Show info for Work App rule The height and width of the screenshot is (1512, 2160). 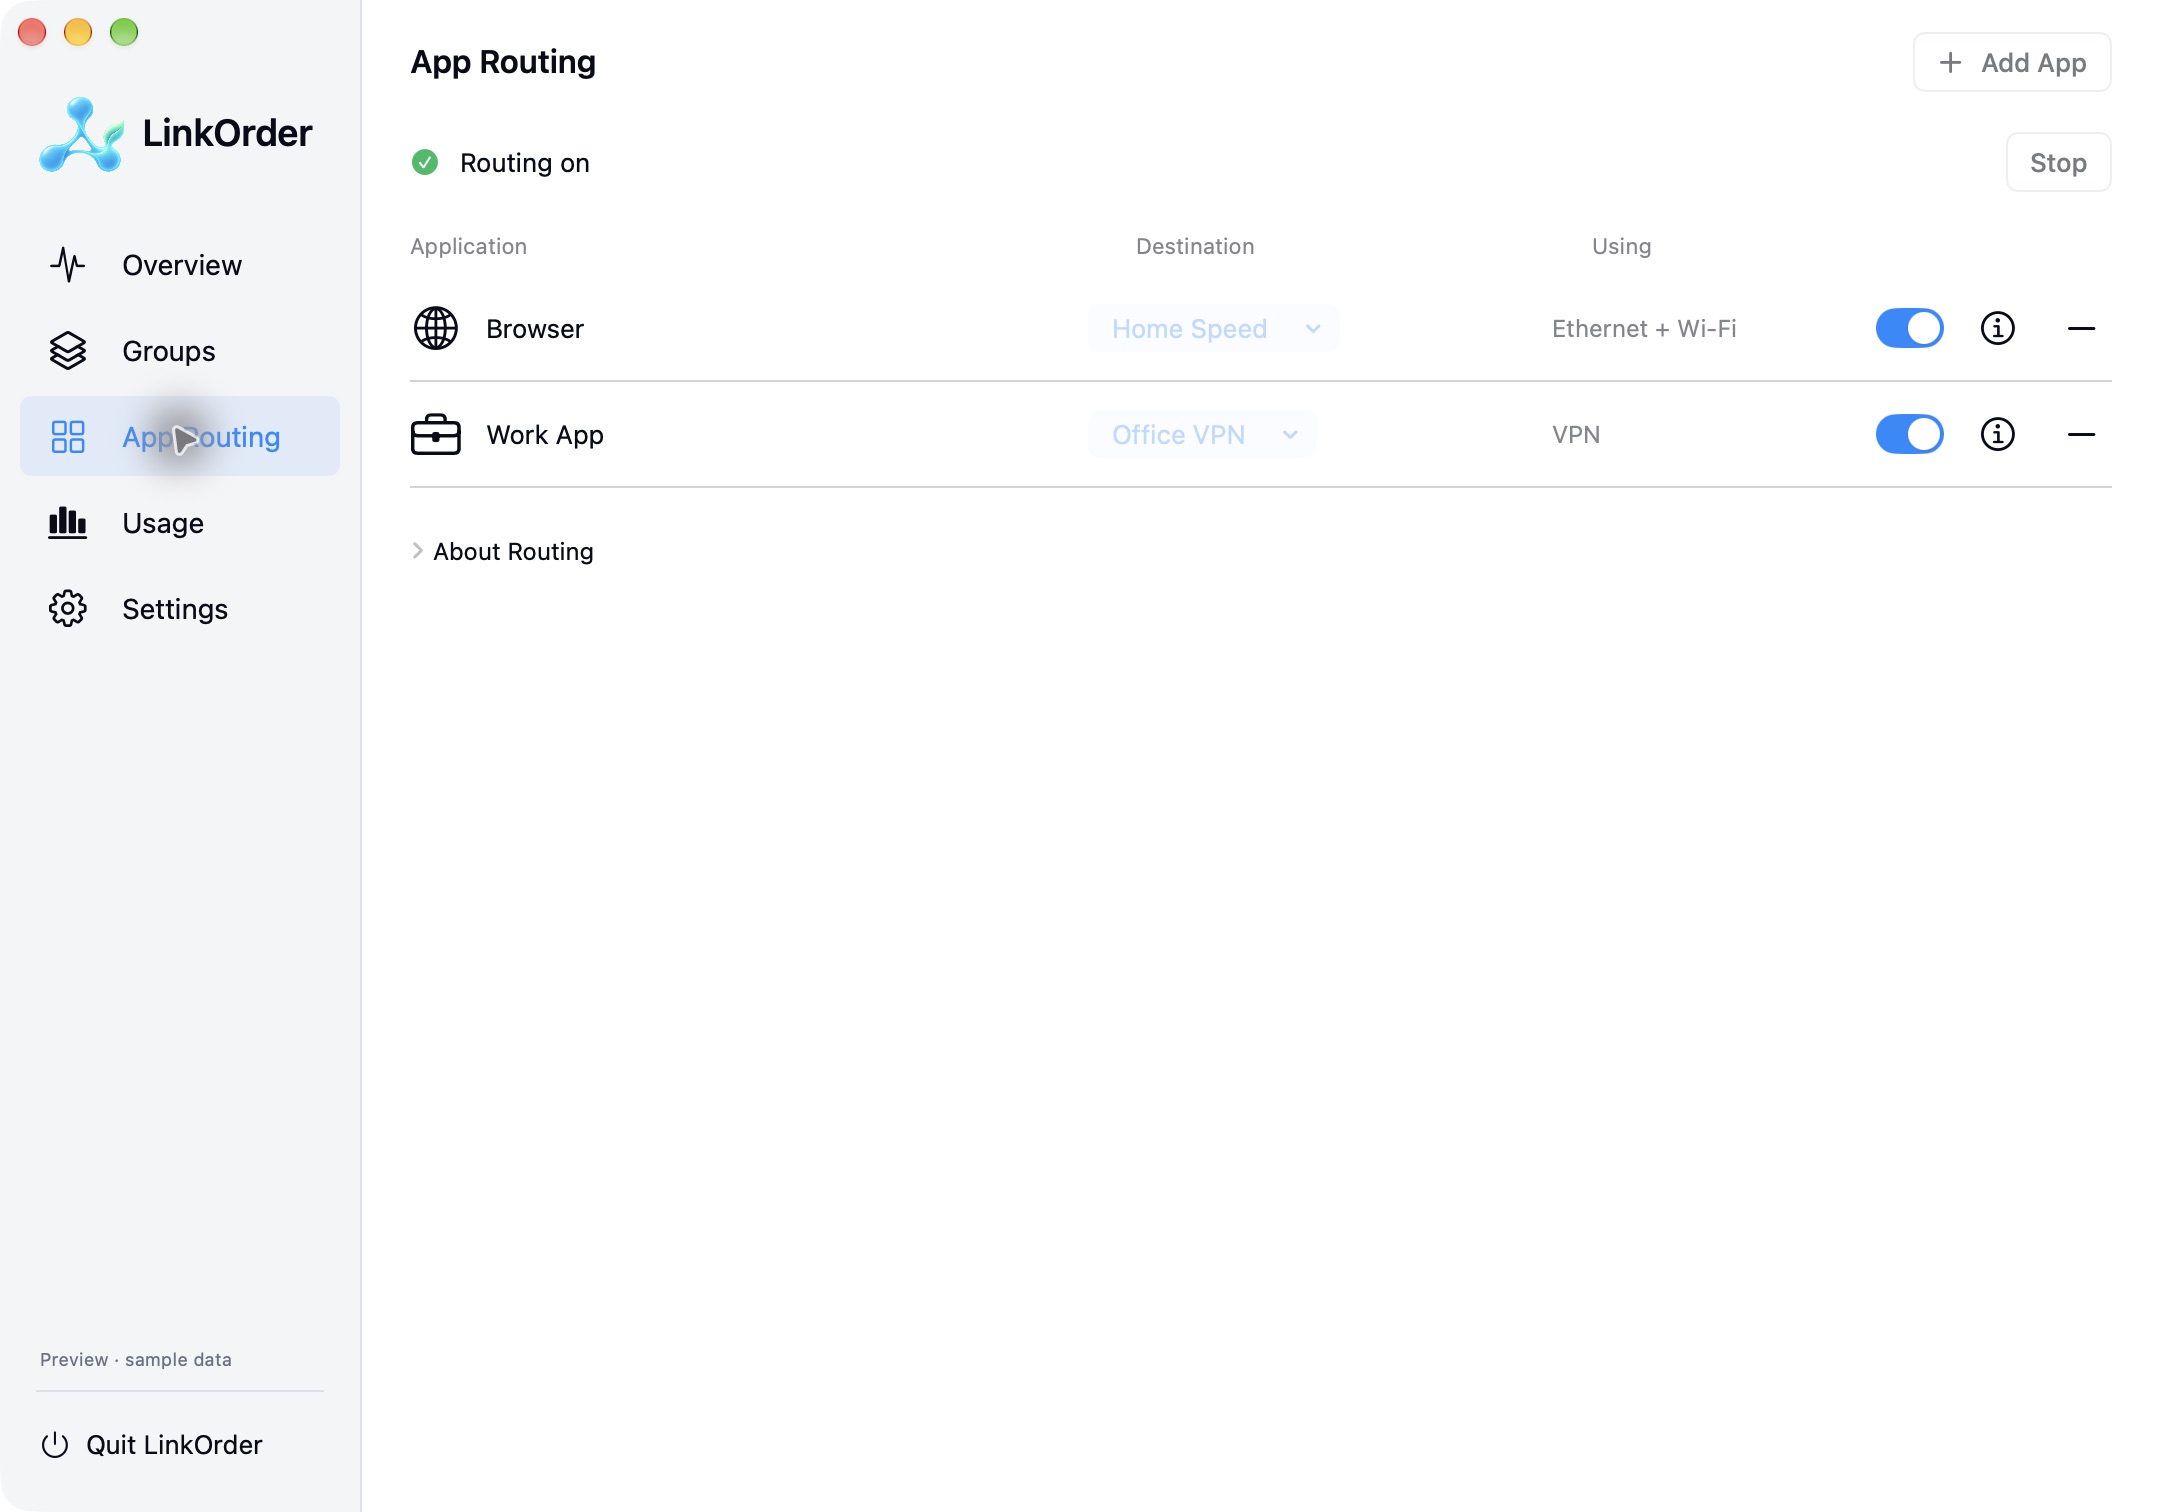(1998, 434)
